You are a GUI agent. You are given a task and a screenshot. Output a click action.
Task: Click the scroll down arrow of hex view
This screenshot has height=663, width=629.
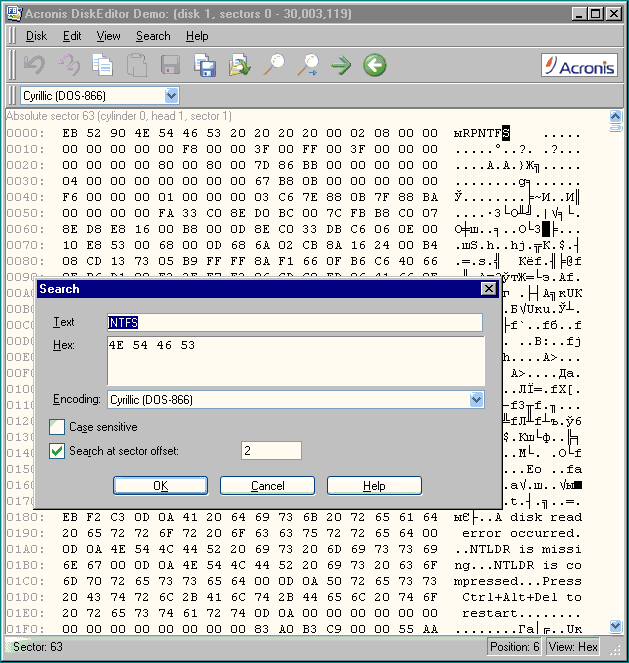click(x=615, y=626)
